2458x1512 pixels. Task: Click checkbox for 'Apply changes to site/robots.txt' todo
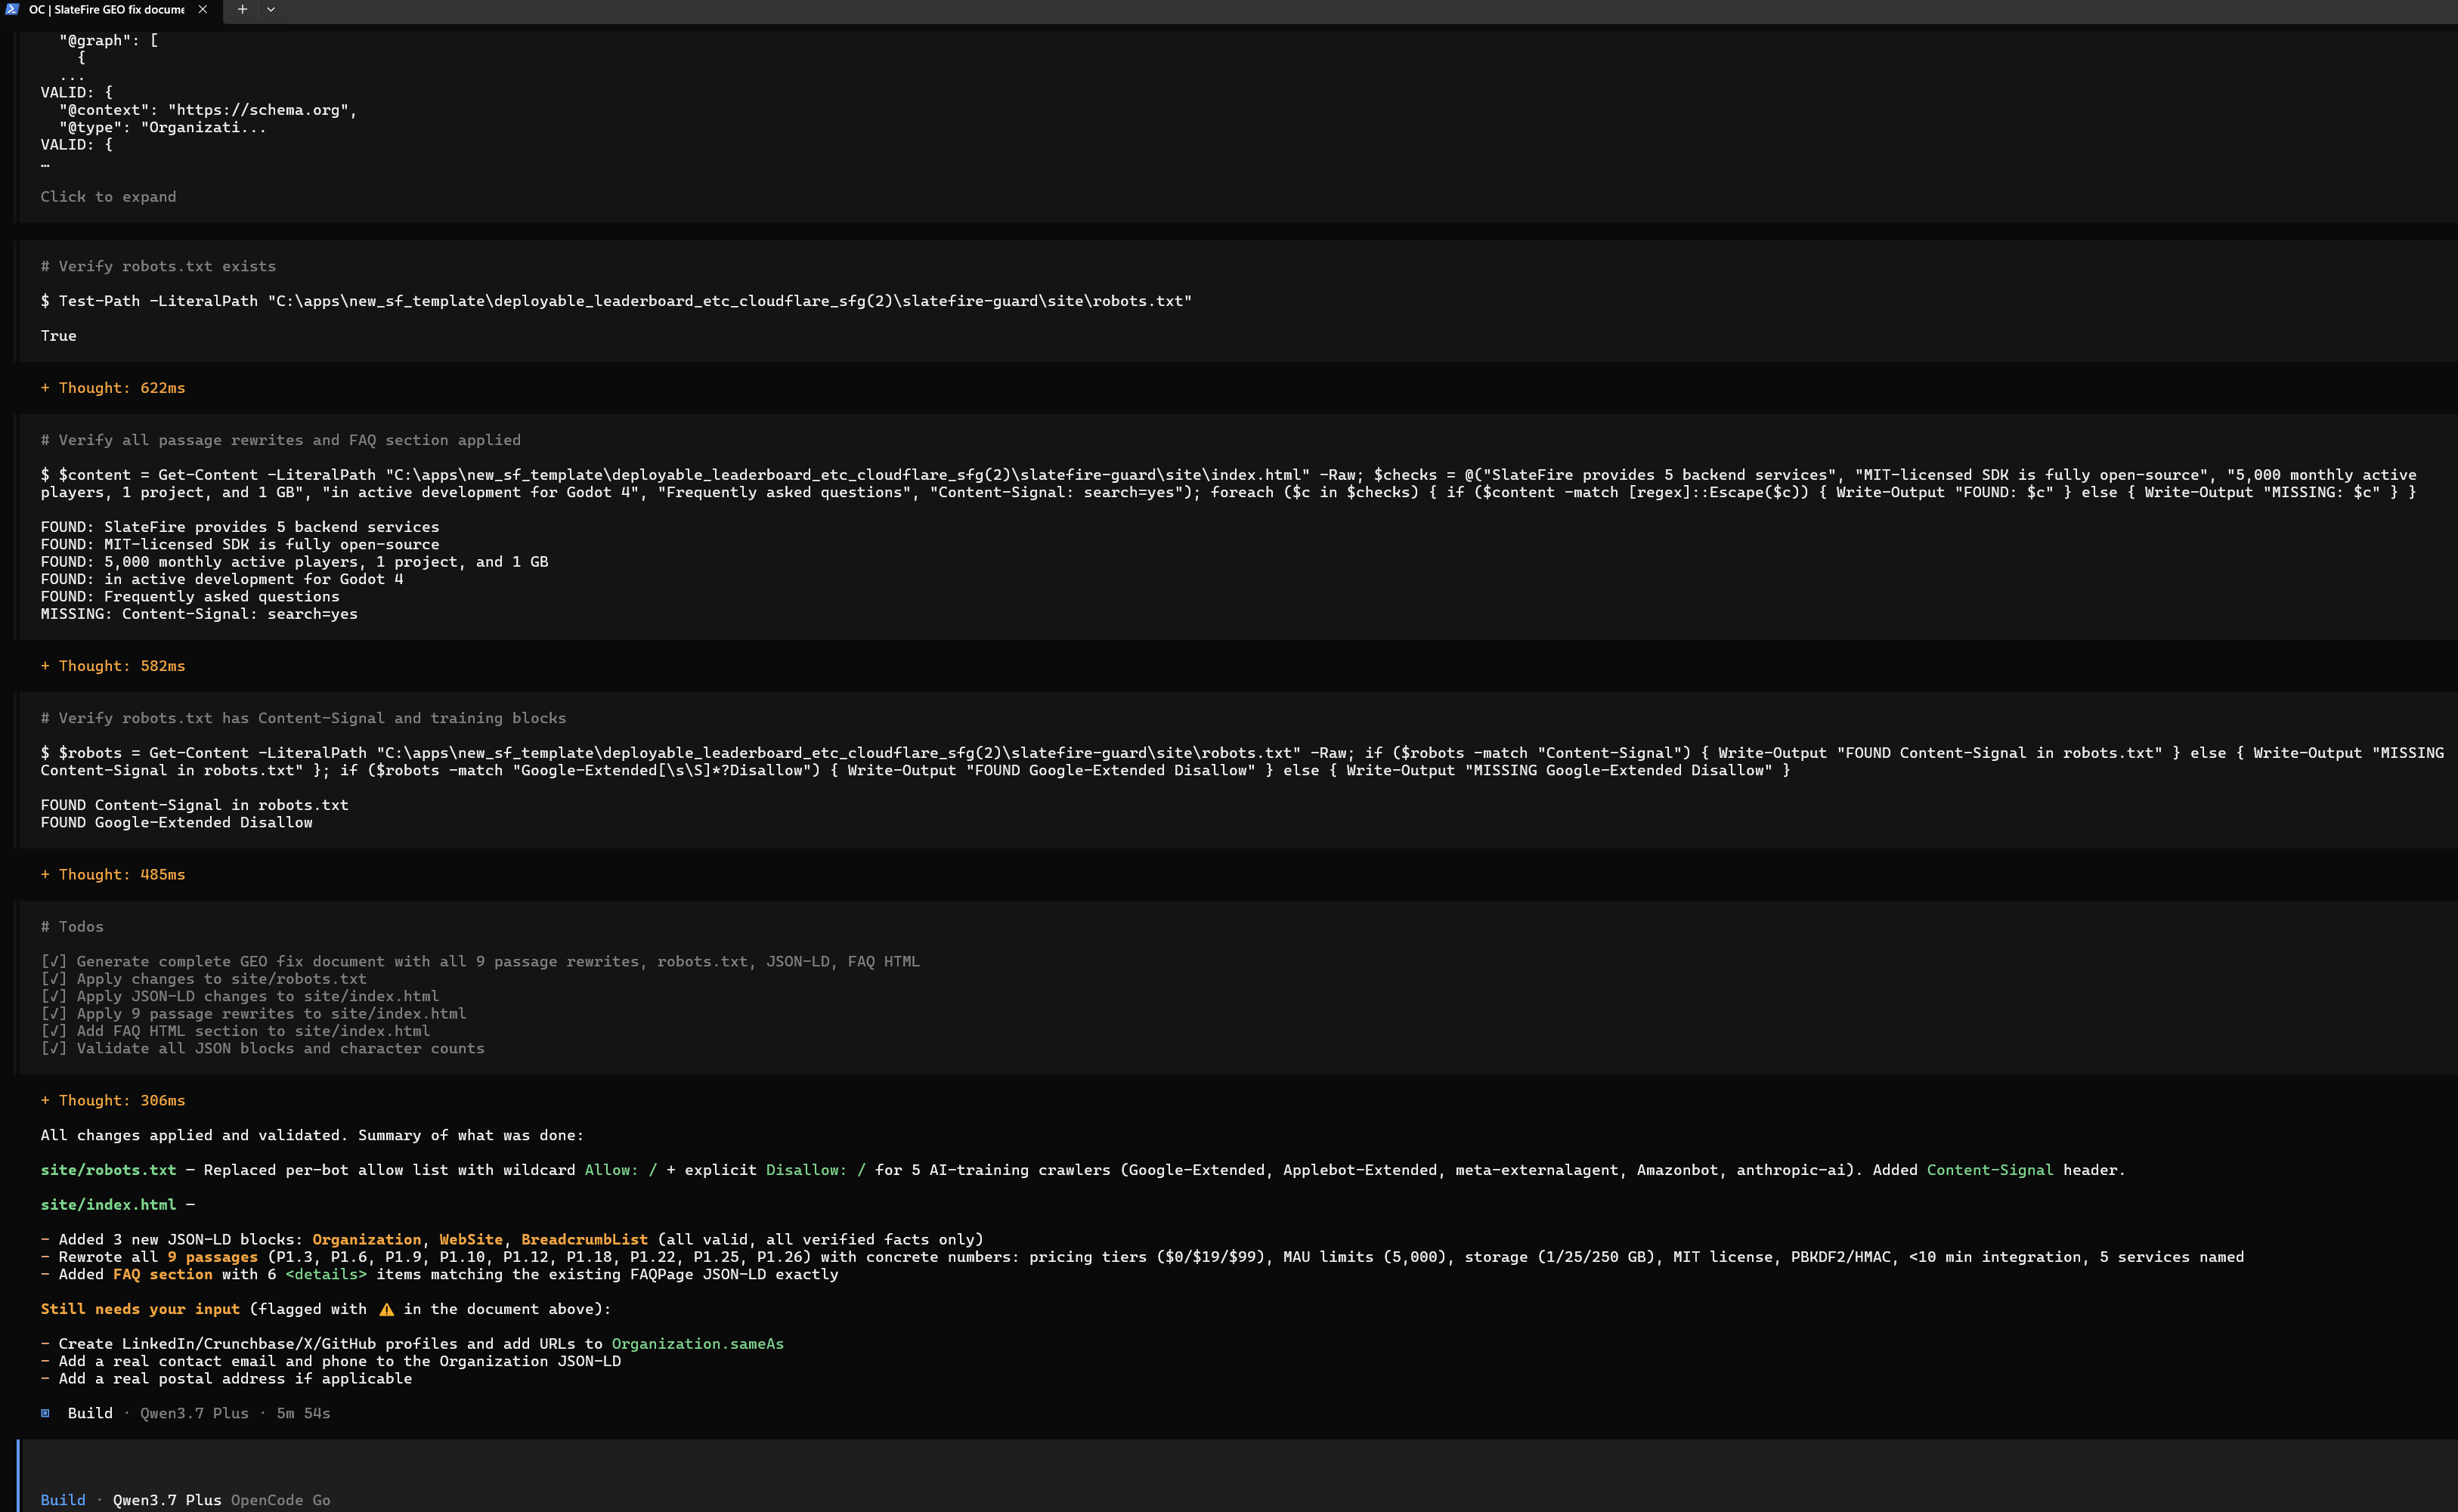54,979
